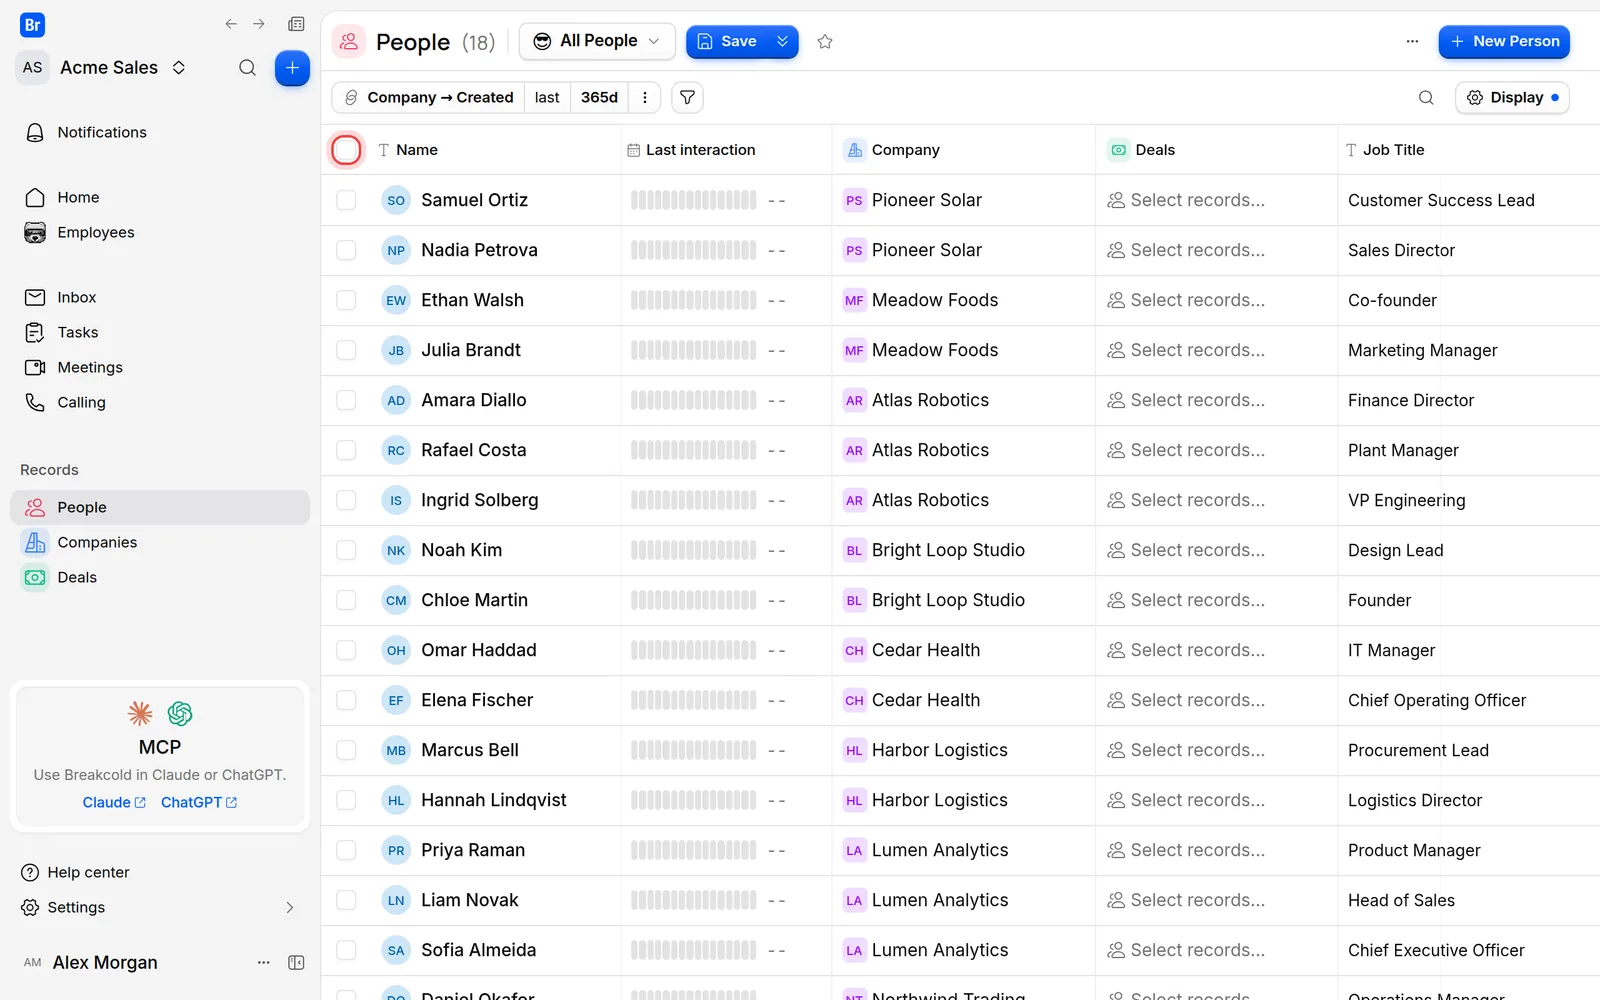
Task: Open the All People view dropdown
Action: (x=597, y=41)
